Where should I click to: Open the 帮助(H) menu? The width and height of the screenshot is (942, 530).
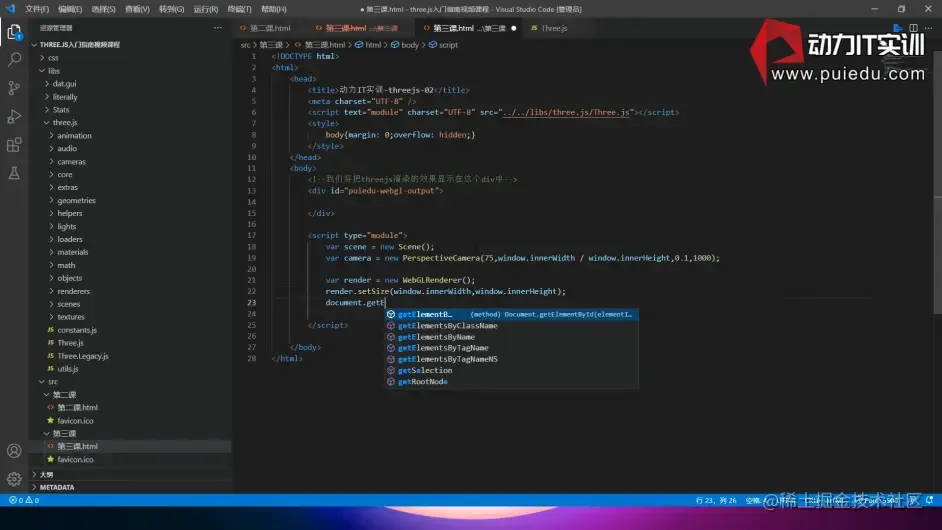[x=273, y=9]
